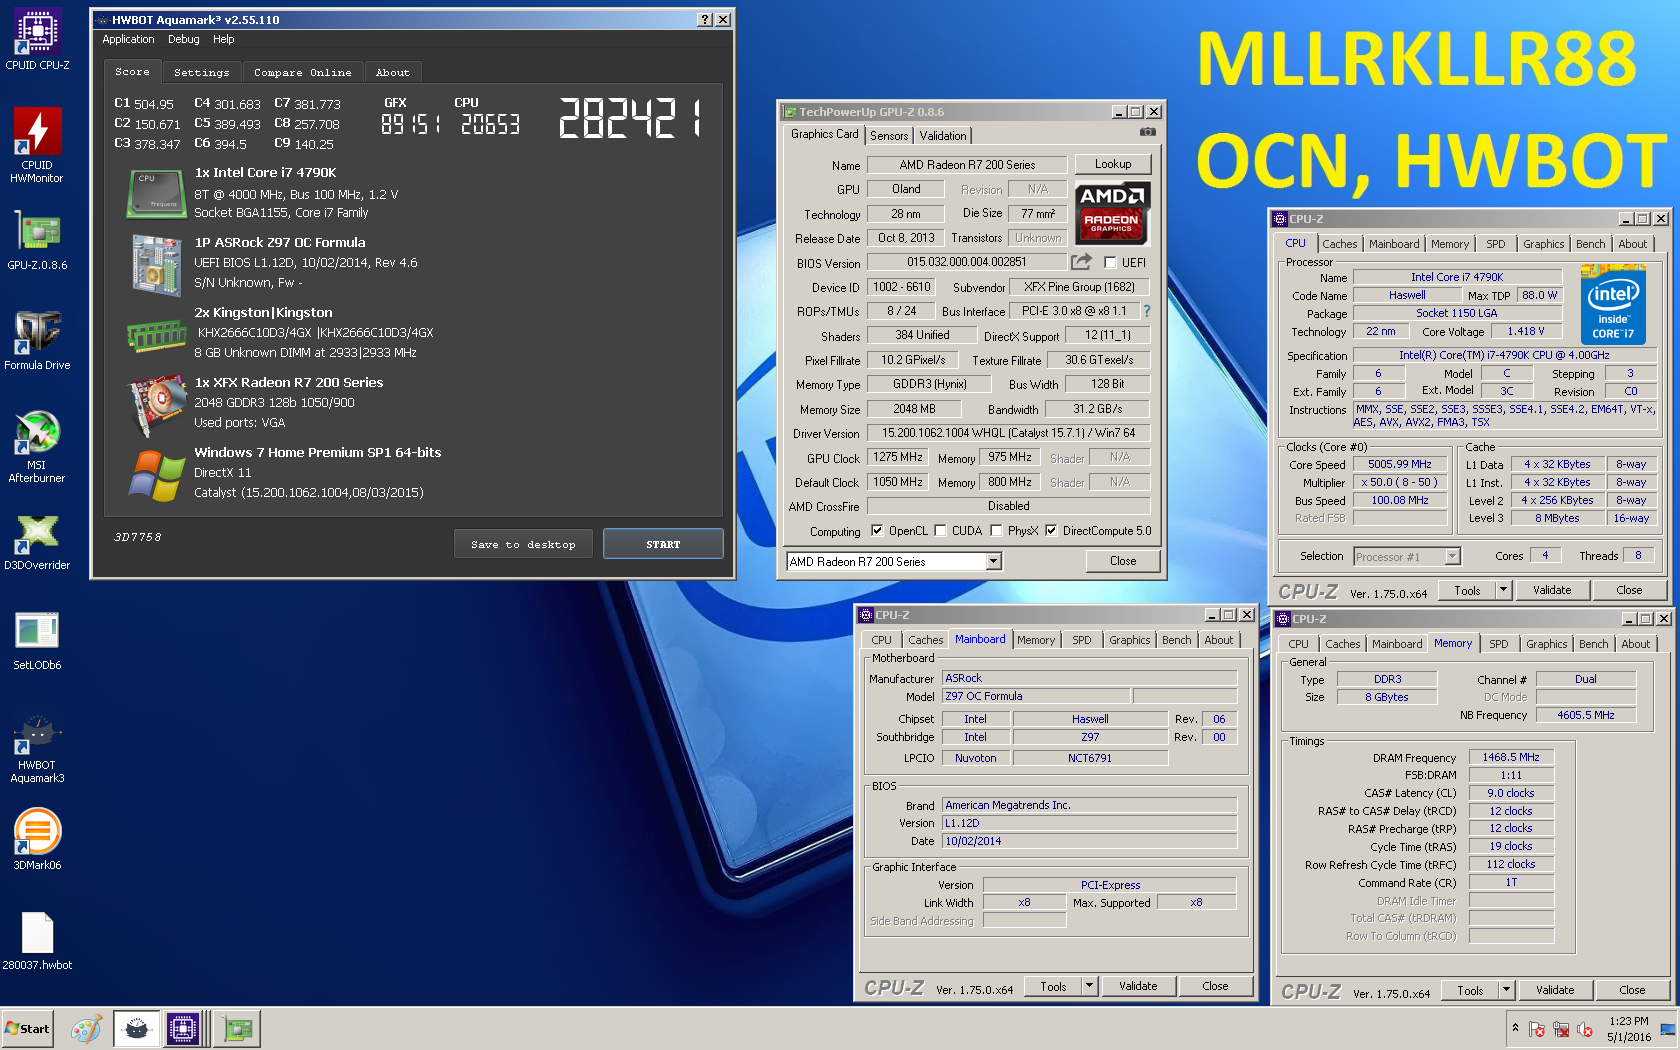The image size is (1680, 1050).
Task: Click the Paint taskbar icon
Action: [86, 1029]
